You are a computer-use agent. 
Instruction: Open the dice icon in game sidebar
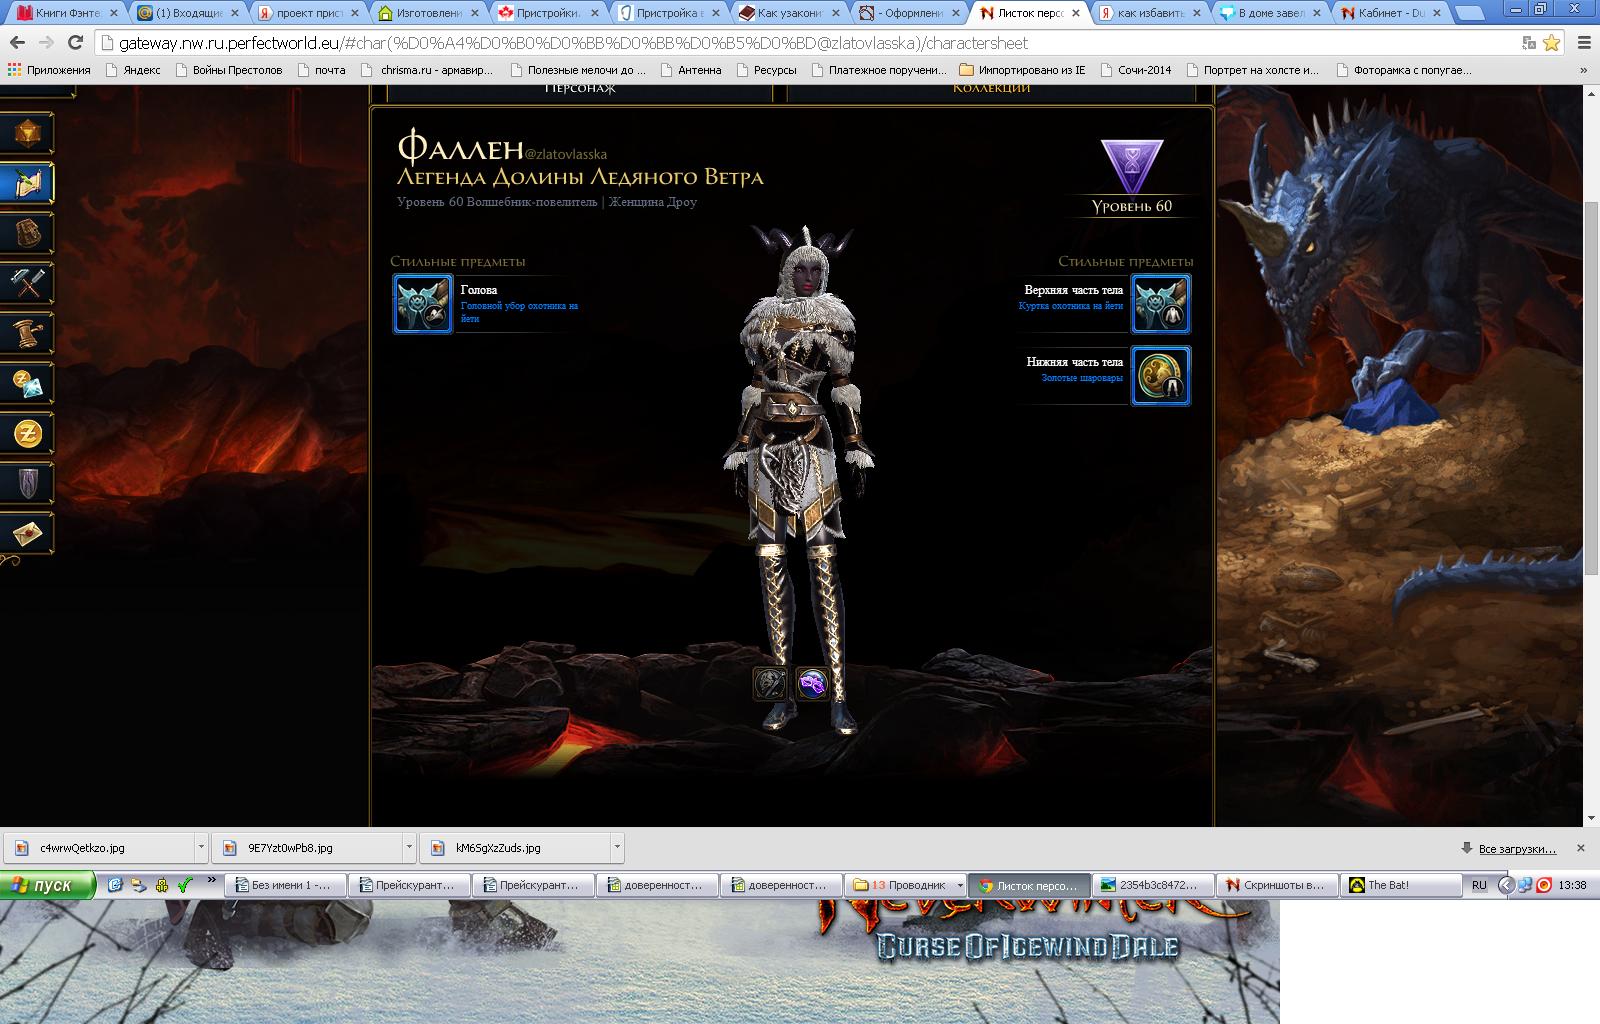pyautogui.click(x=26, y=133)
